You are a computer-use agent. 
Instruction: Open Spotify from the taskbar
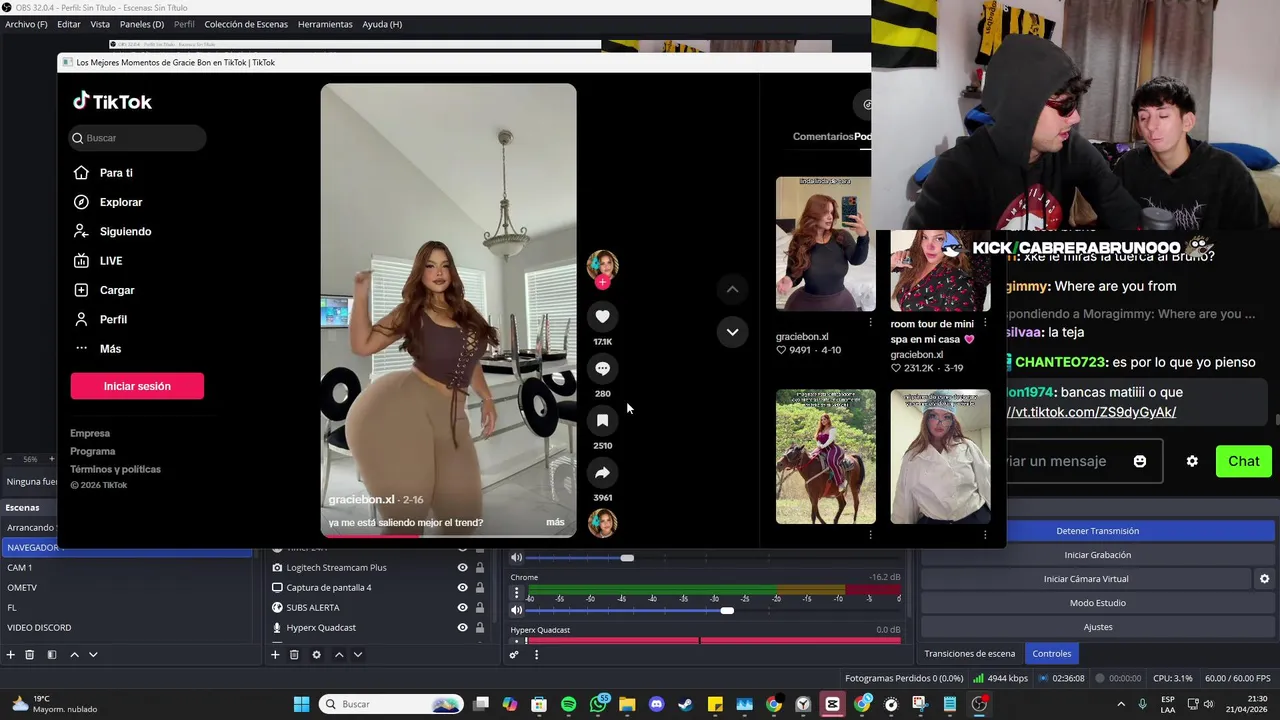(x=568, y=704)
